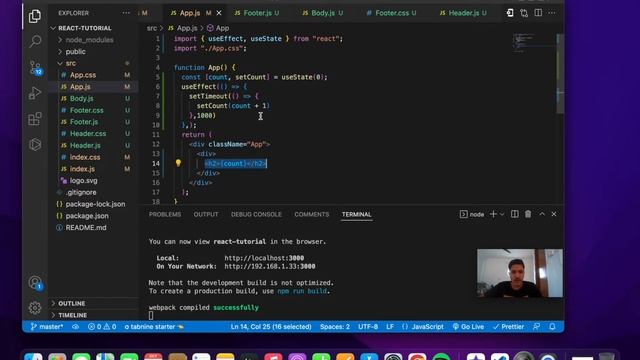Image resolution: width=640 pixels, height=360 pixels.
Task: Switch to Footer.js editor tab
Action: [257, 13]
